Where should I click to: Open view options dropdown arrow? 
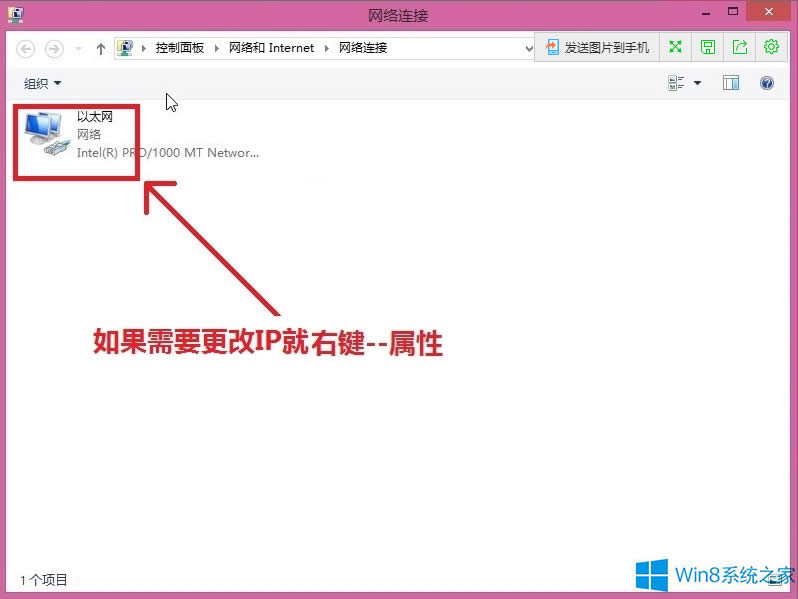[x=697, y=83]
